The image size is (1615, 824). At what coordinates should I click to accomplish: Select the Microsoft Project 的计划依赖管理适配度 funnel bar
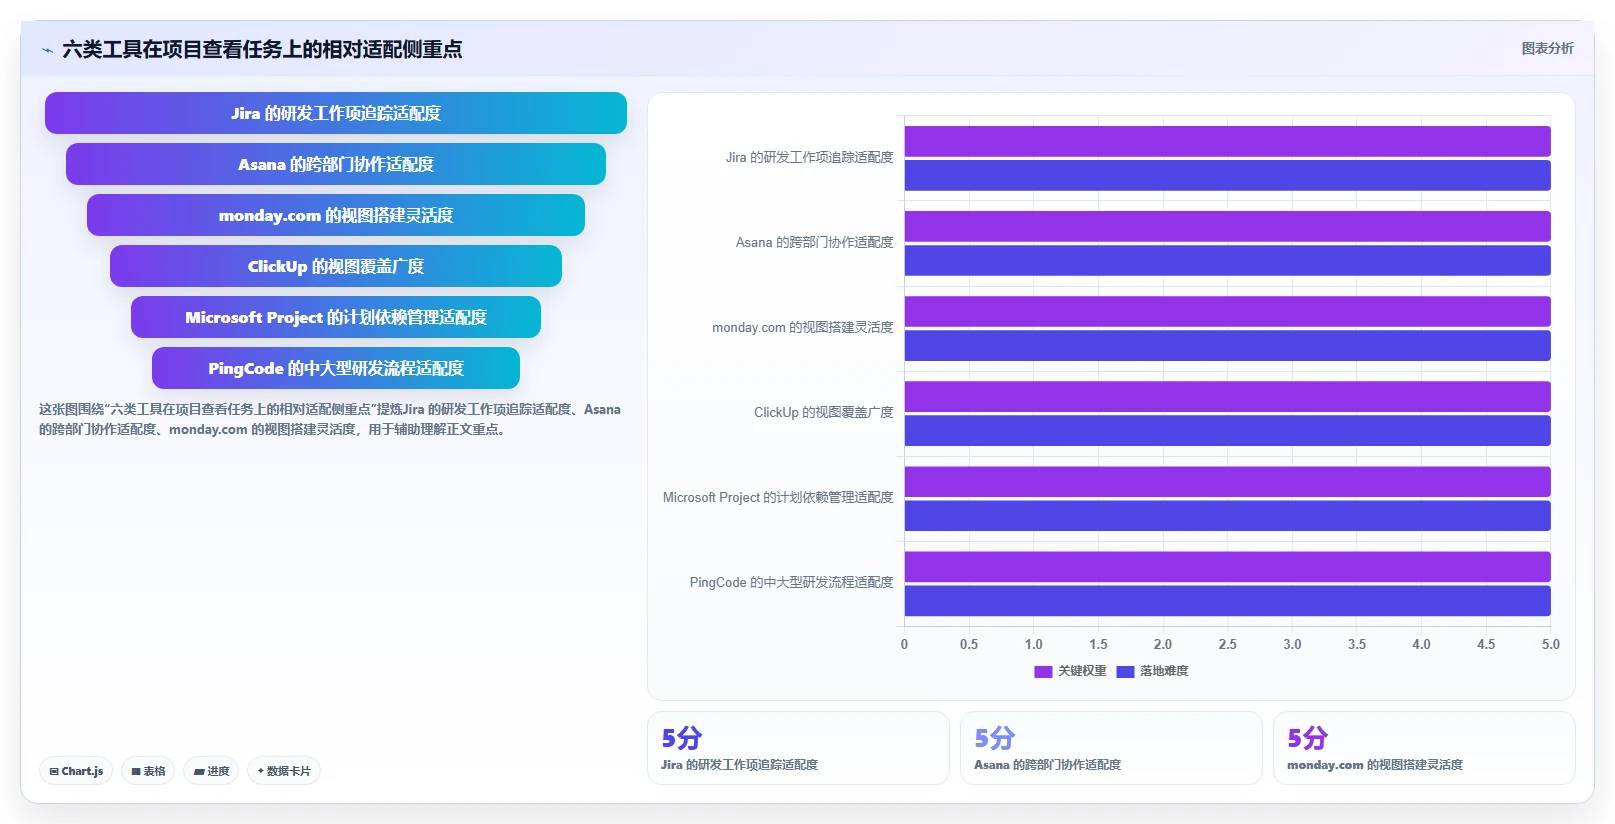coord(336,317)
